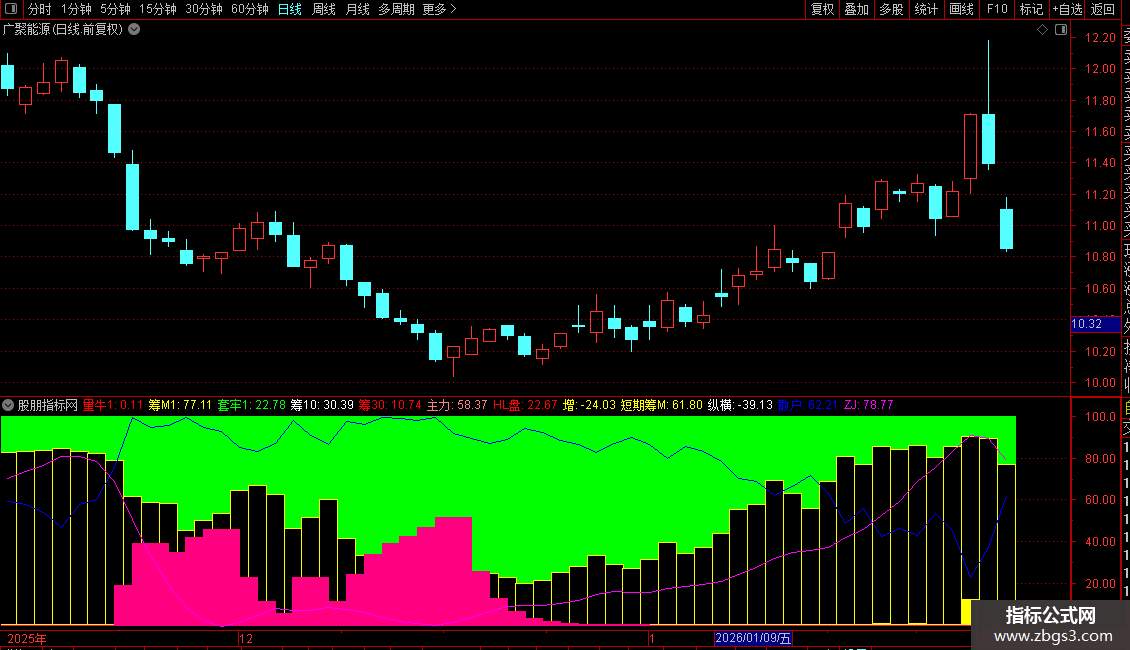The image size is (1130, 650).
Task: Click the 返回 back button
Action: (x=1103, y=9)
